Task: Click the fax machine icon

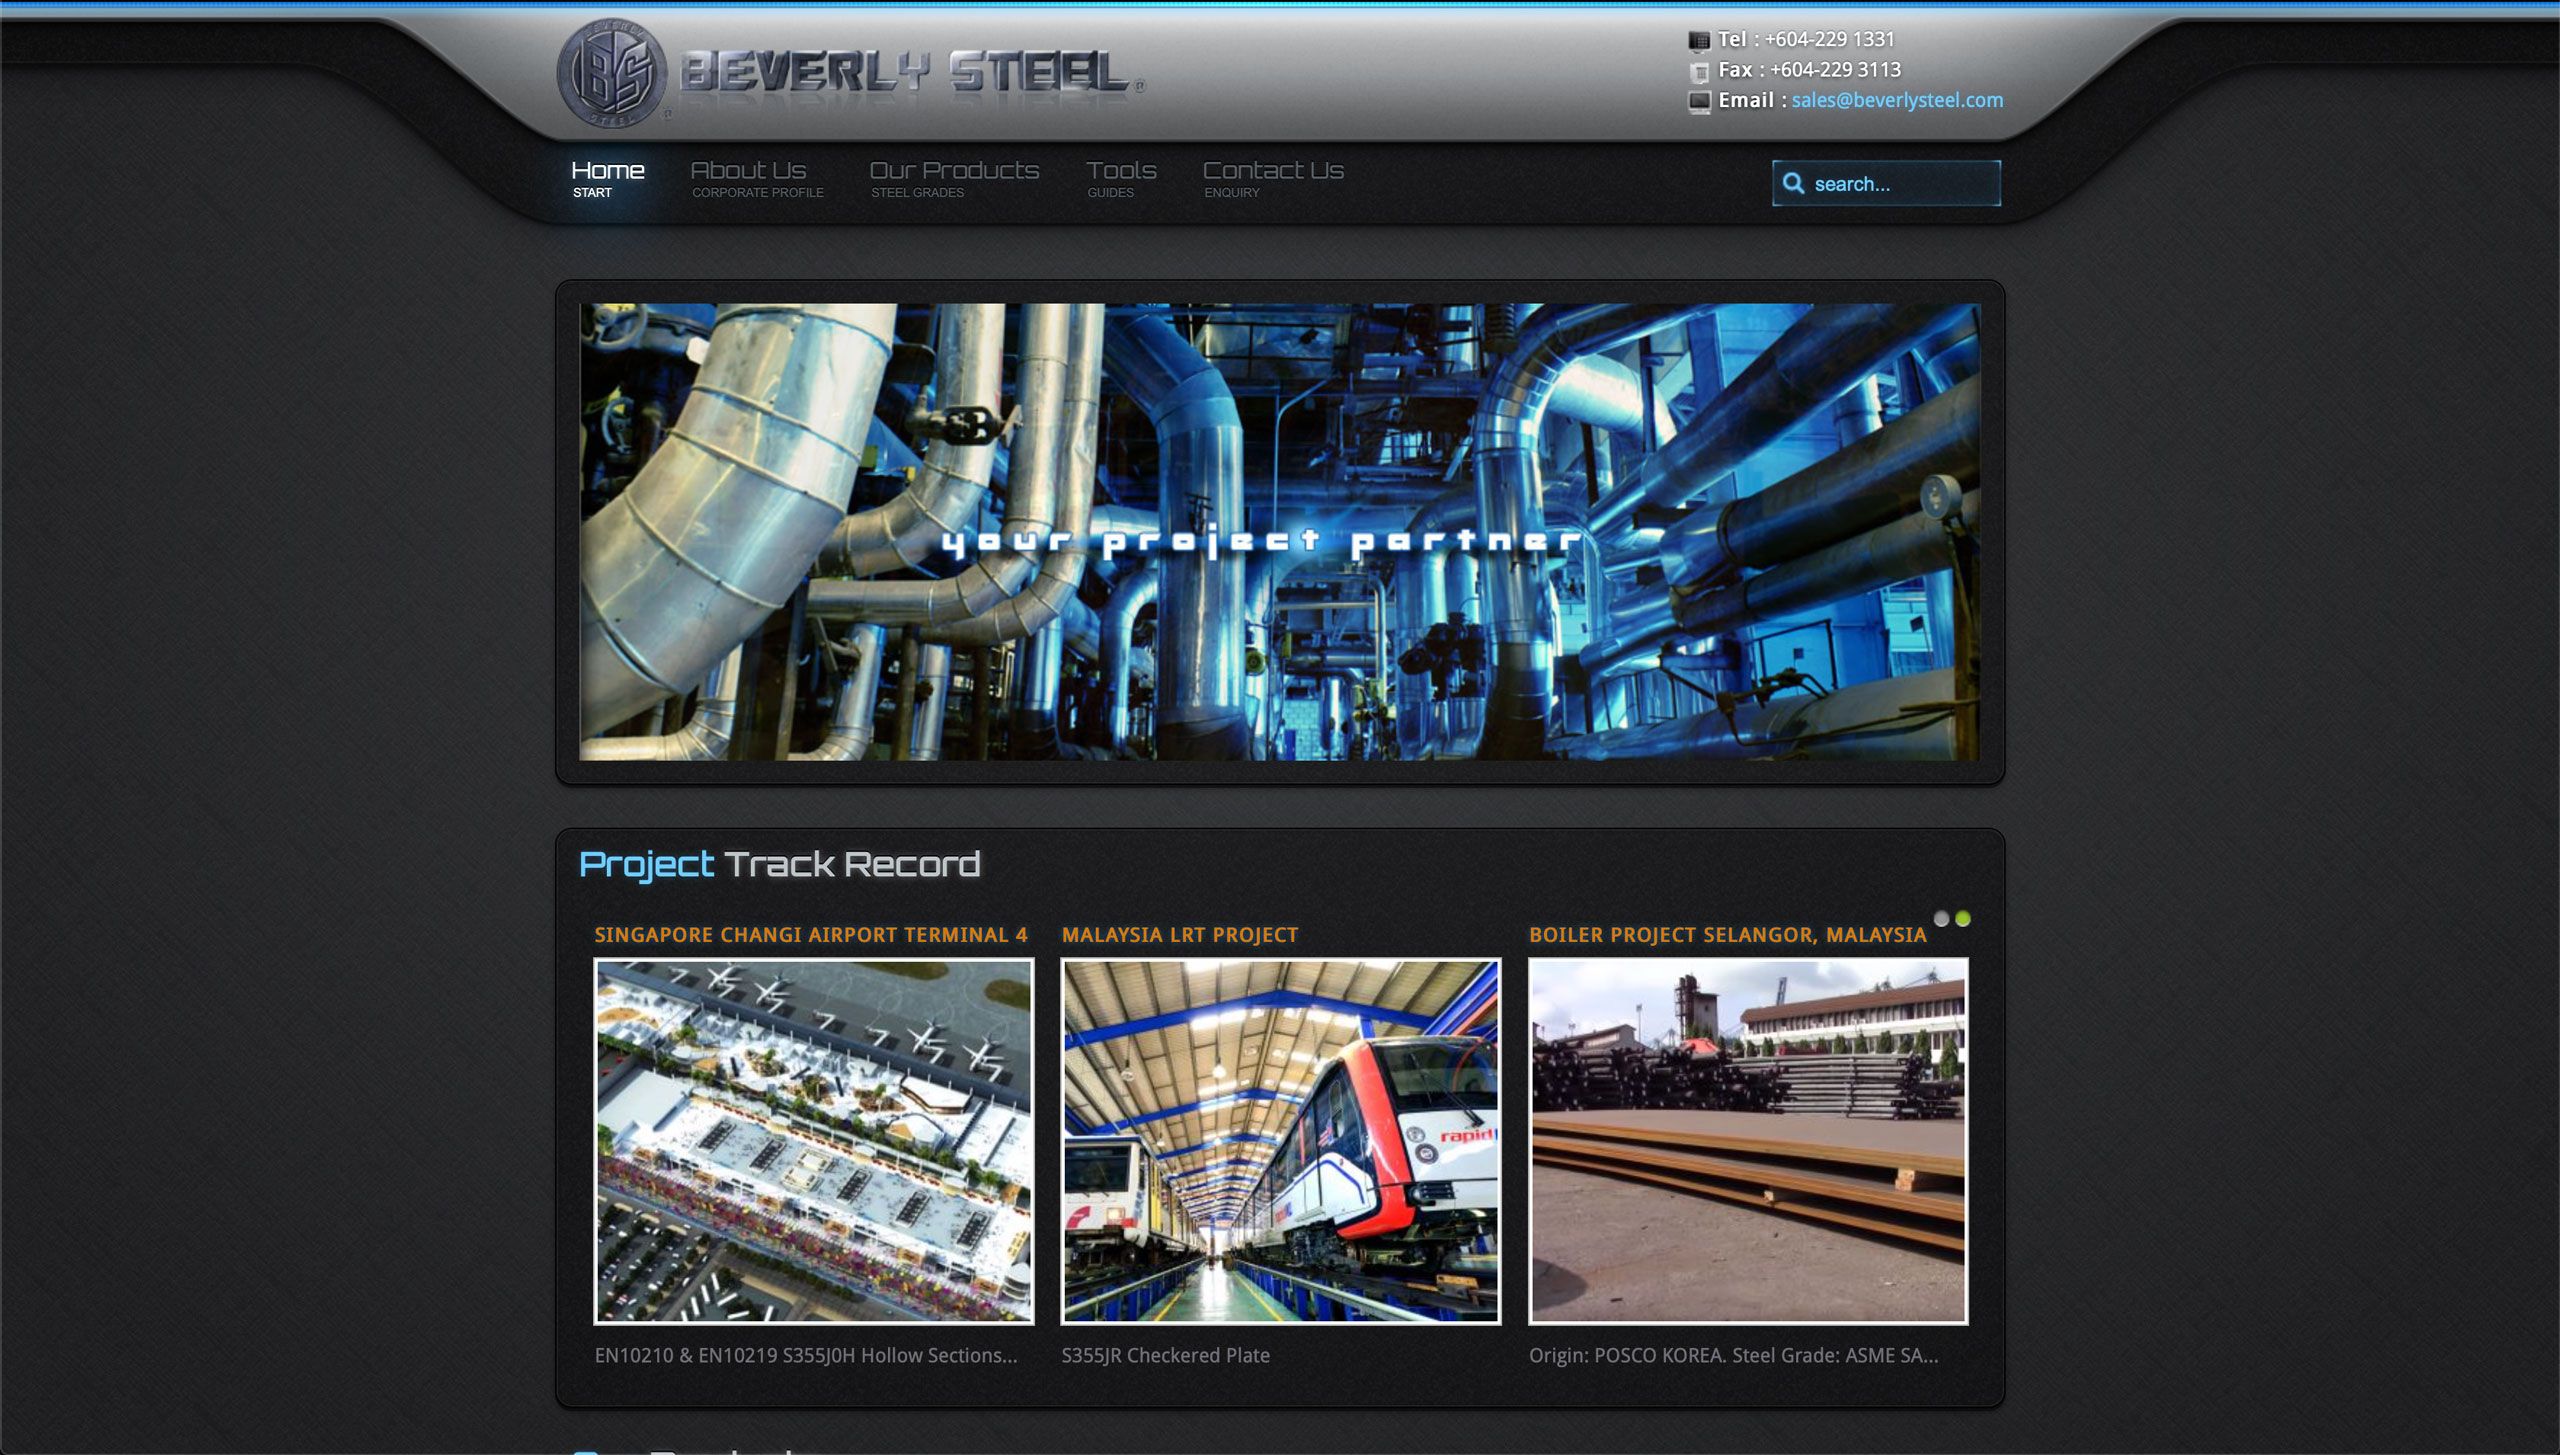Action: pos(1699,71)
